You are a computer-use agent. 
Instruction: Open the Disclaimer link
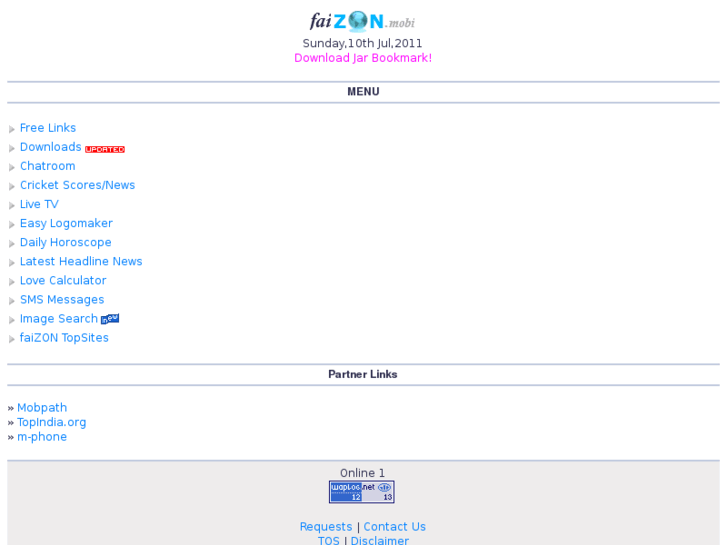click(380, 540)
